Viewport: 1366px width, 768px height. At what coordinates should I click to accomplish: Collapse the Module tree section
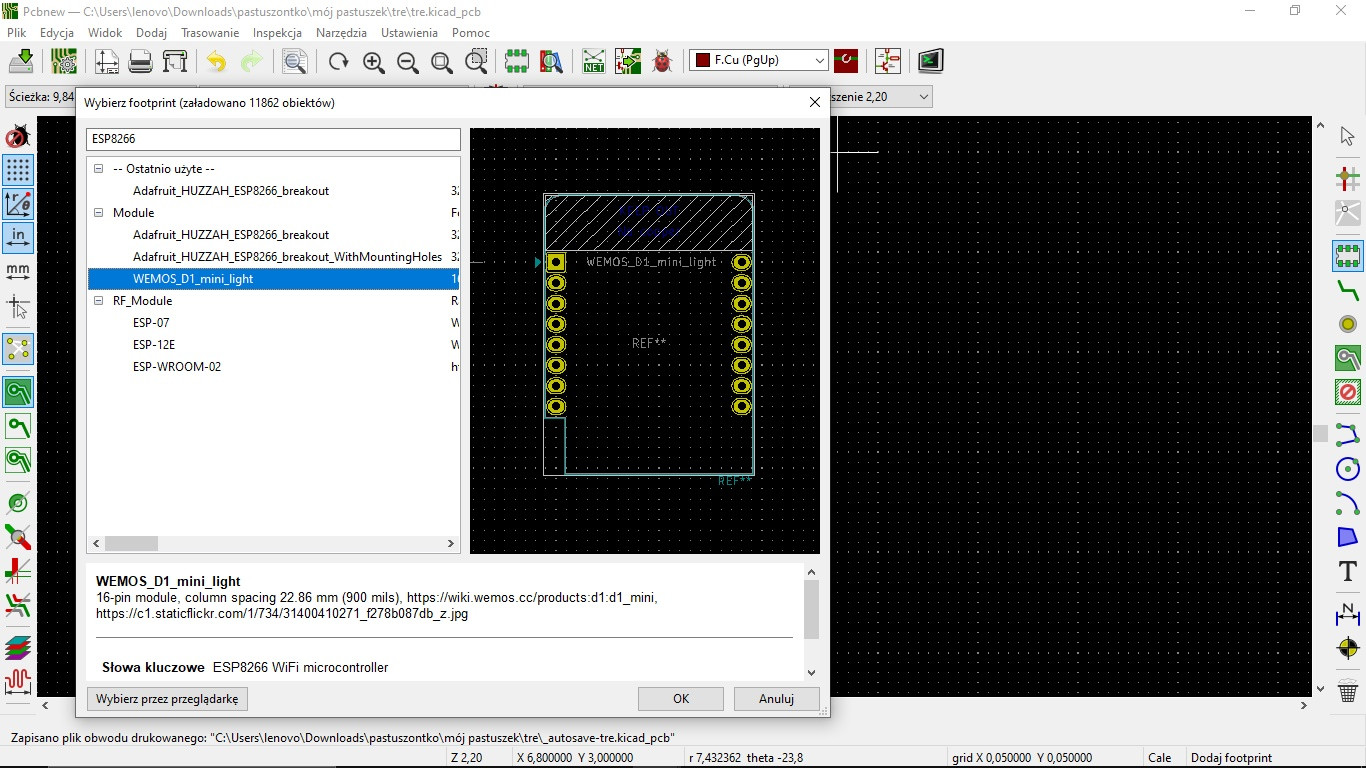click(x=98, y=212)
